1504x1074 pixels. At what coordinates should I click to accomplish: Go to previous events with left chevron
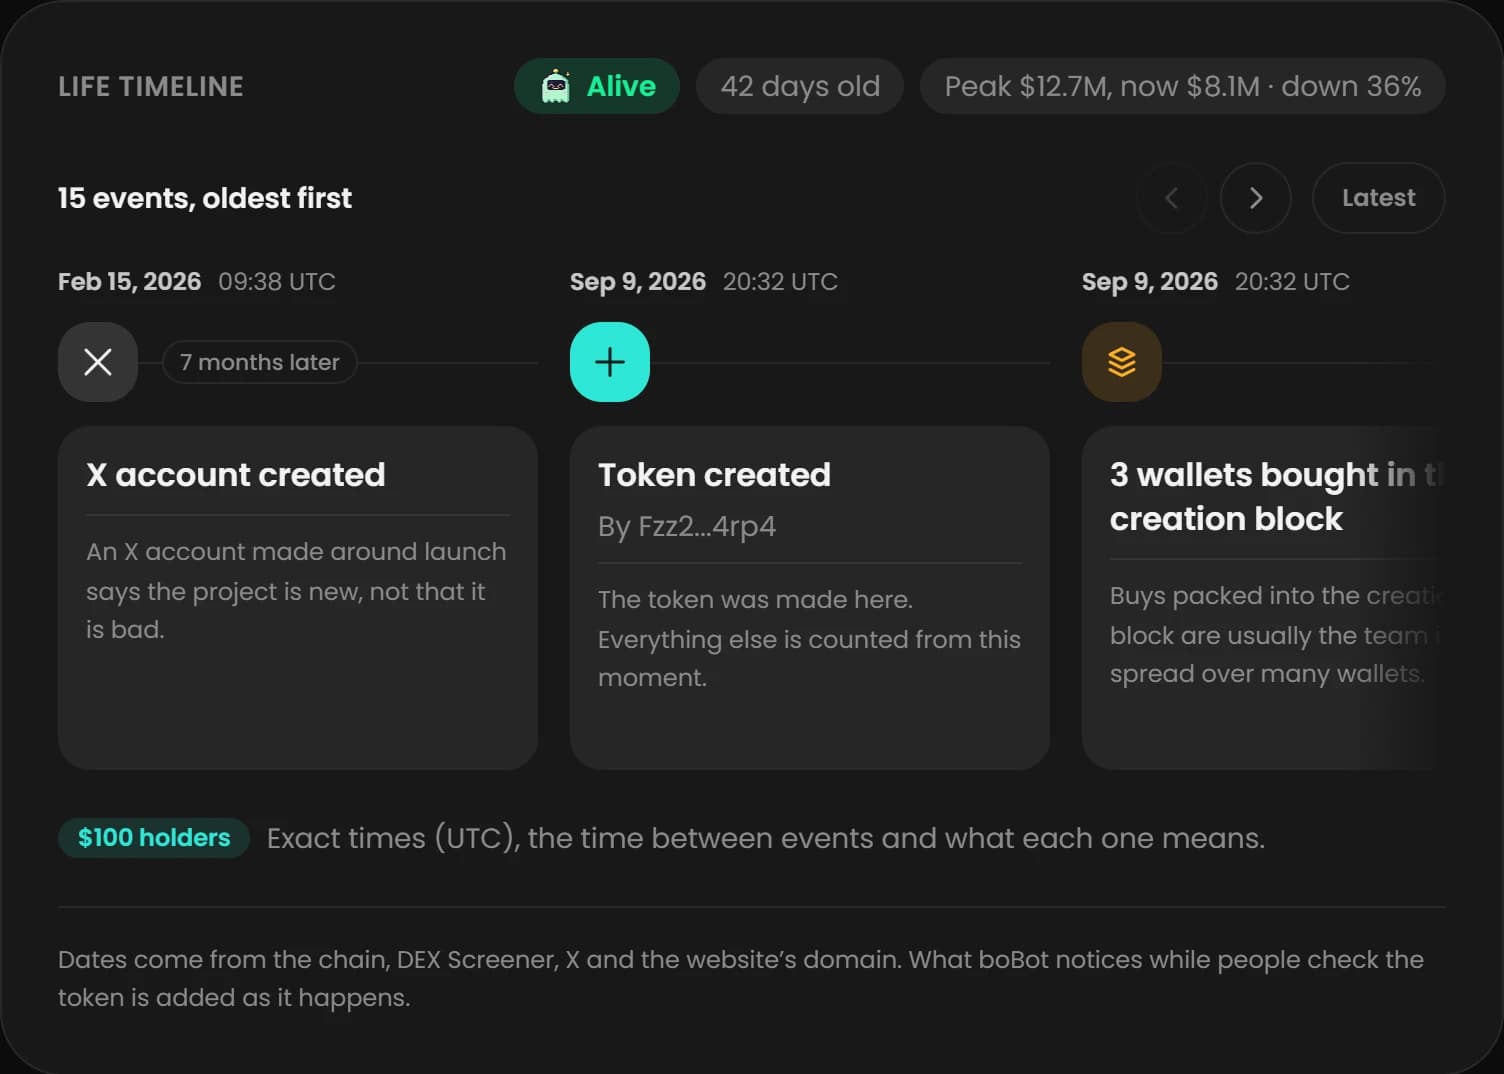(x=1172, y=198)
